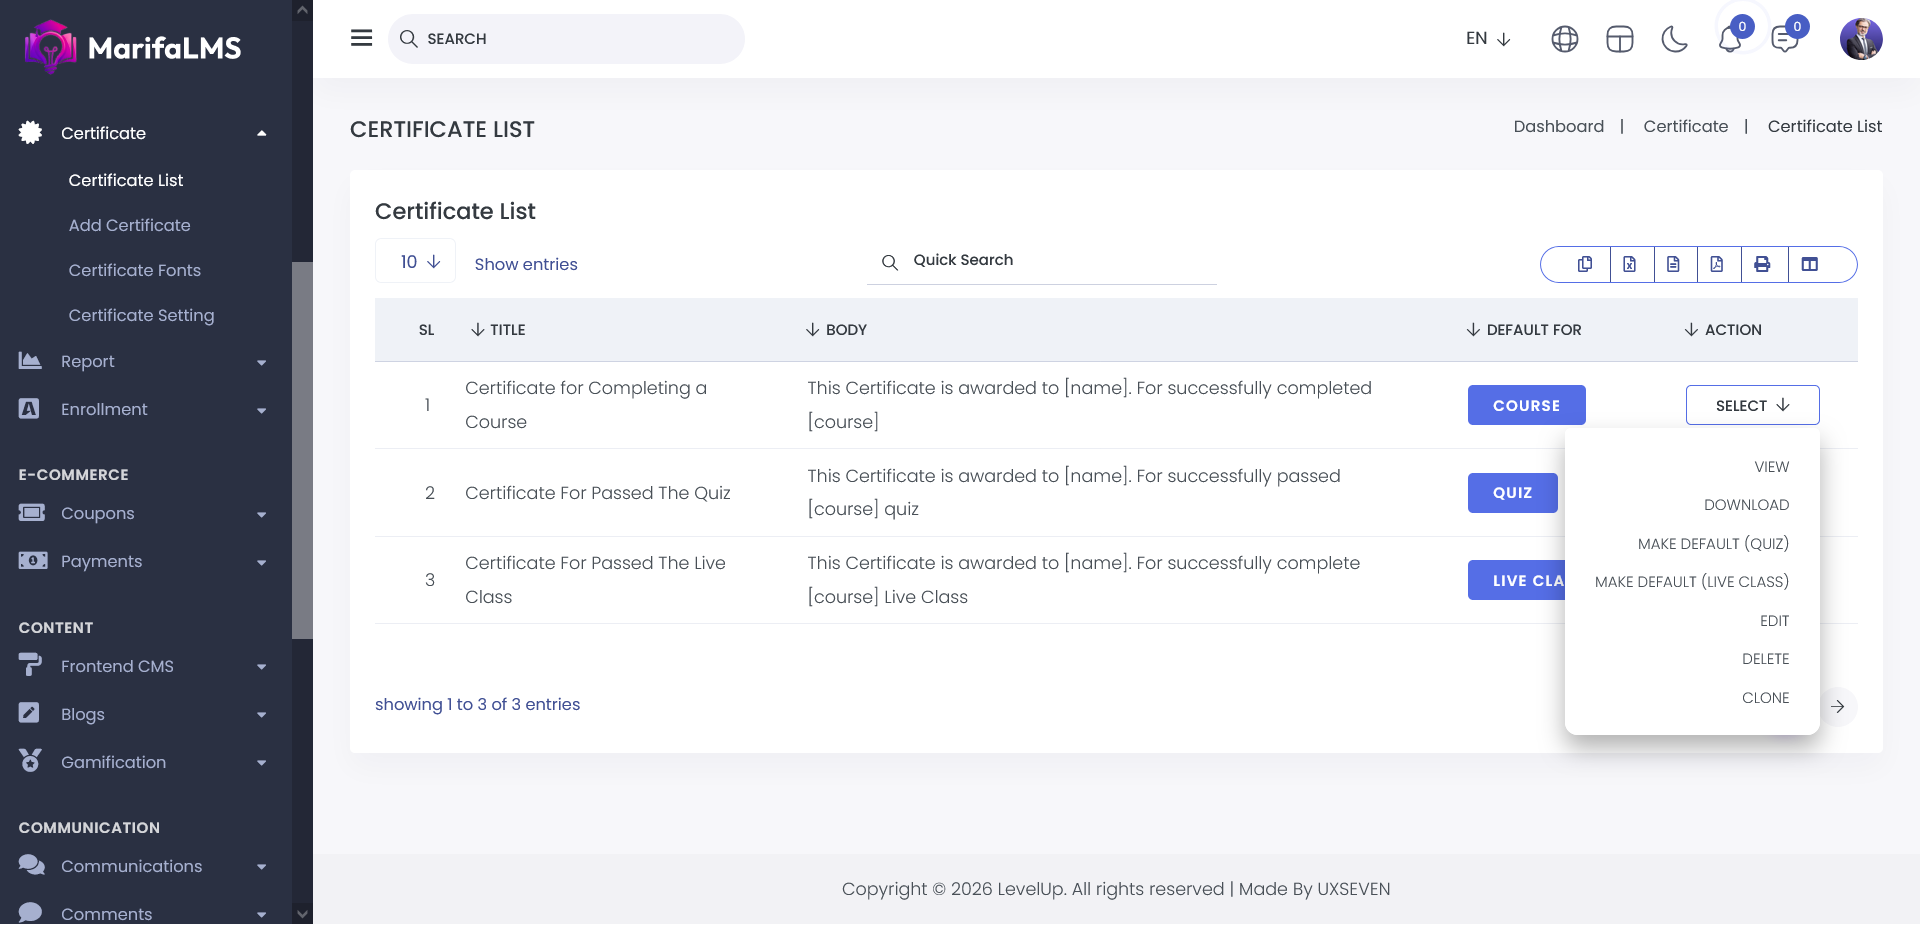Select Make Default (Quiz) menu option
This screenshot has width=1920, height=925.
point(1712,544)
